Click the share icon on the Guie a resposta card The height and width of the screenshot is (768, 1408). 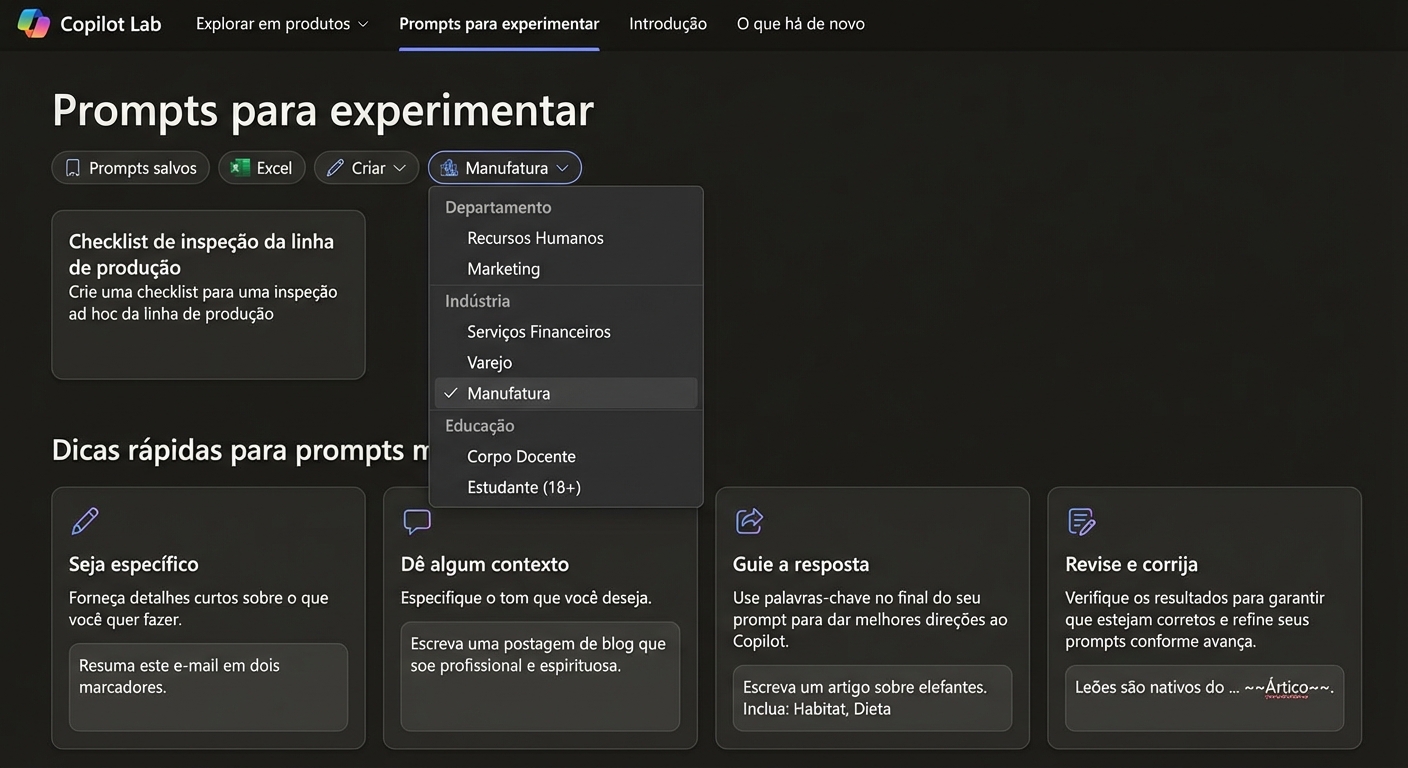click(749, 519)
